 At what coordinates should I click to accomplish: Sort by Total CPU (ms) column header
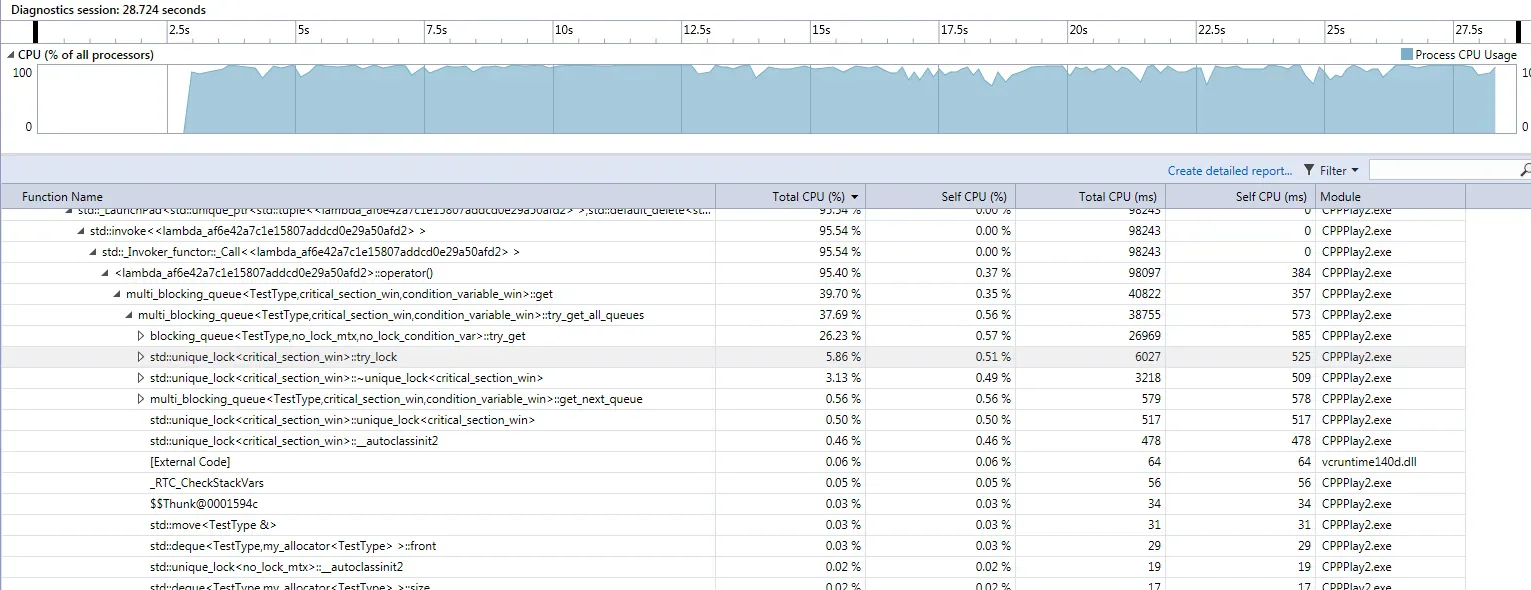tap(1091, 197)
